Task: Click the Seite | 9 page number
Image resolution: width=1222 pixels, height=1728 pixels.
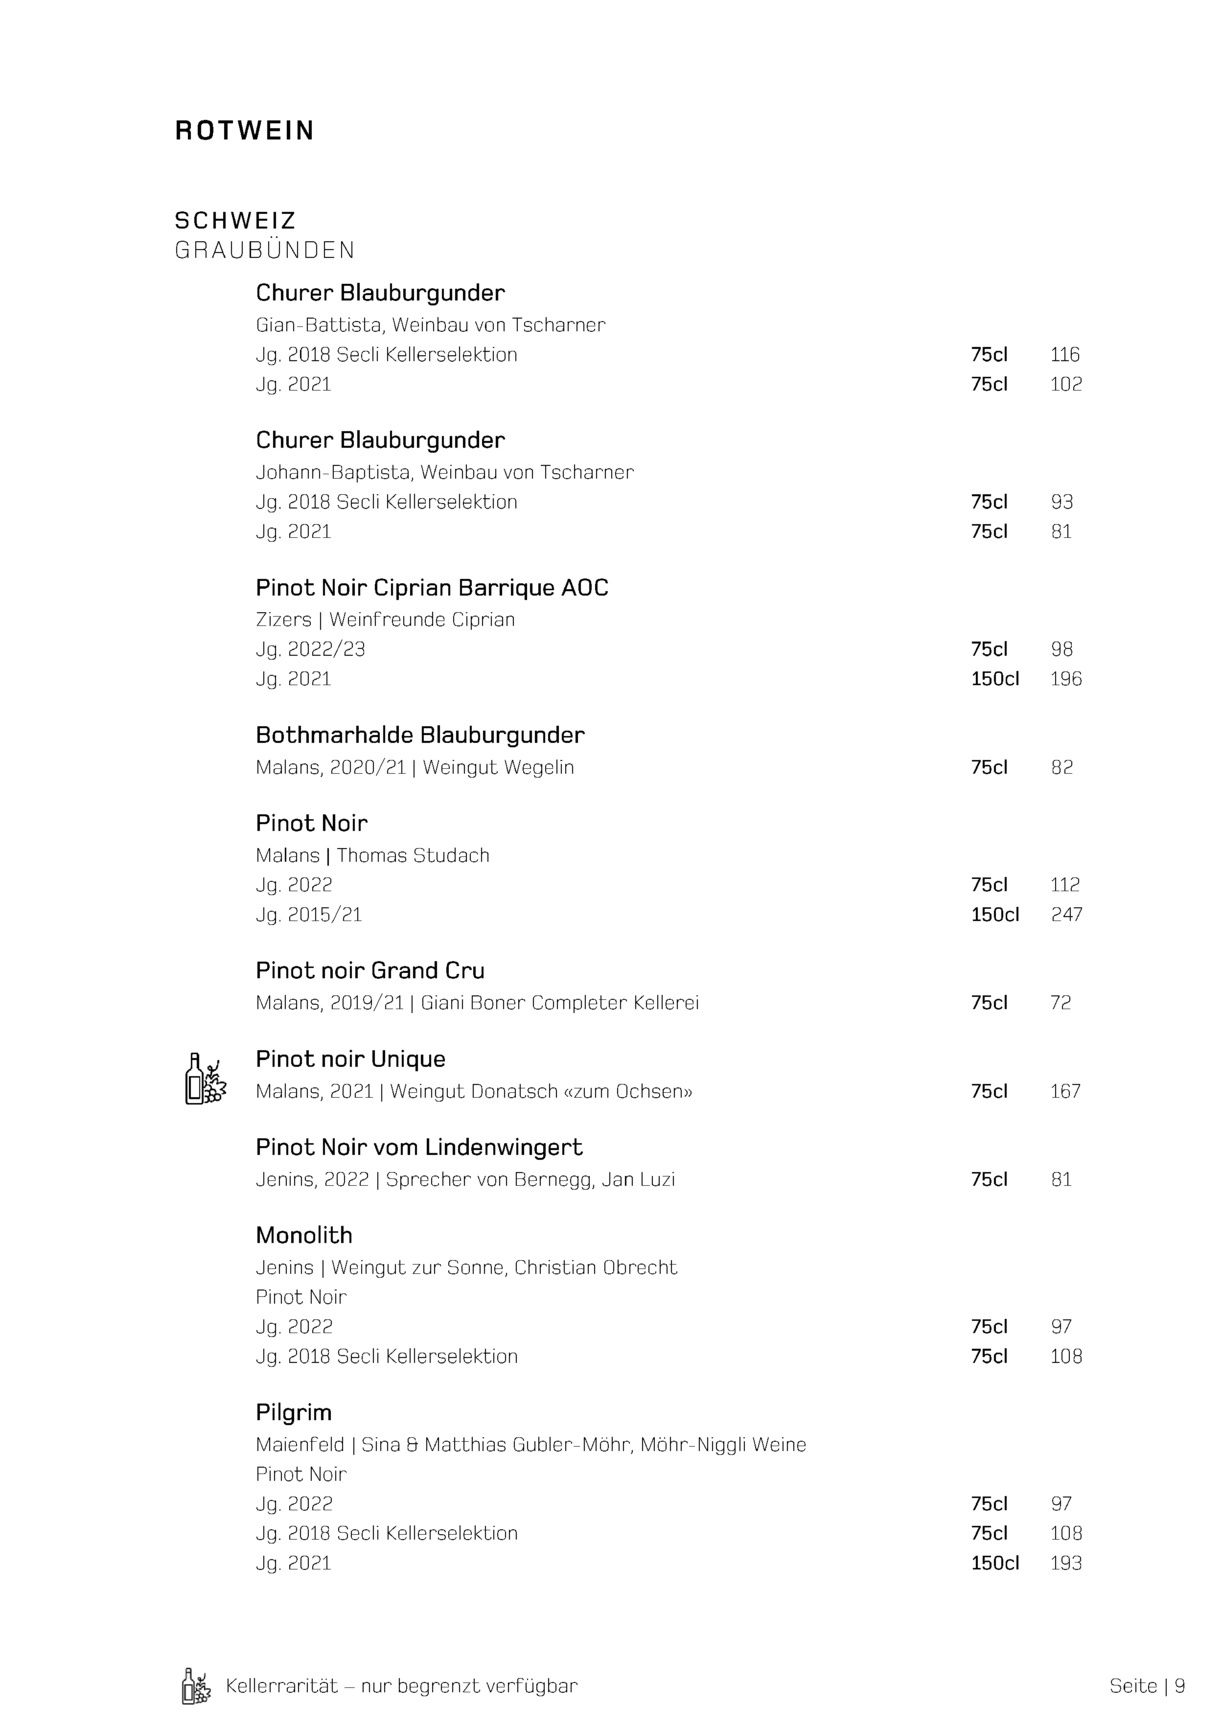Action: click(1147, 1686)
